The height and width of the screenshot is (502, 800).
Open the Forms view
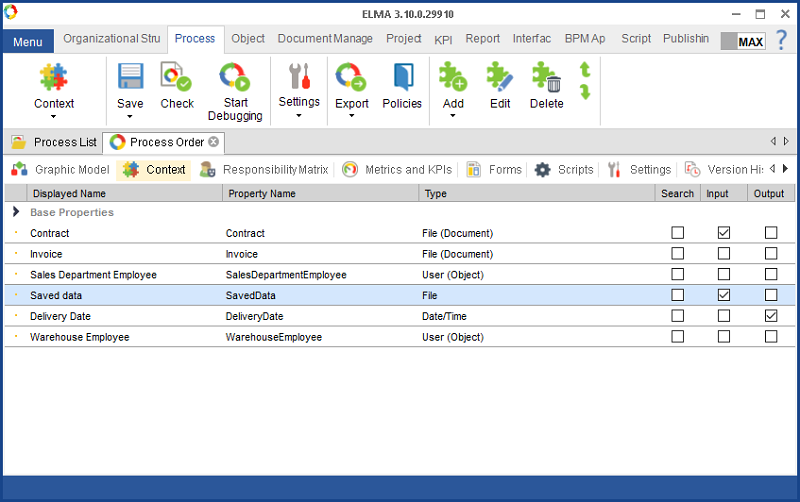point(494,169)
